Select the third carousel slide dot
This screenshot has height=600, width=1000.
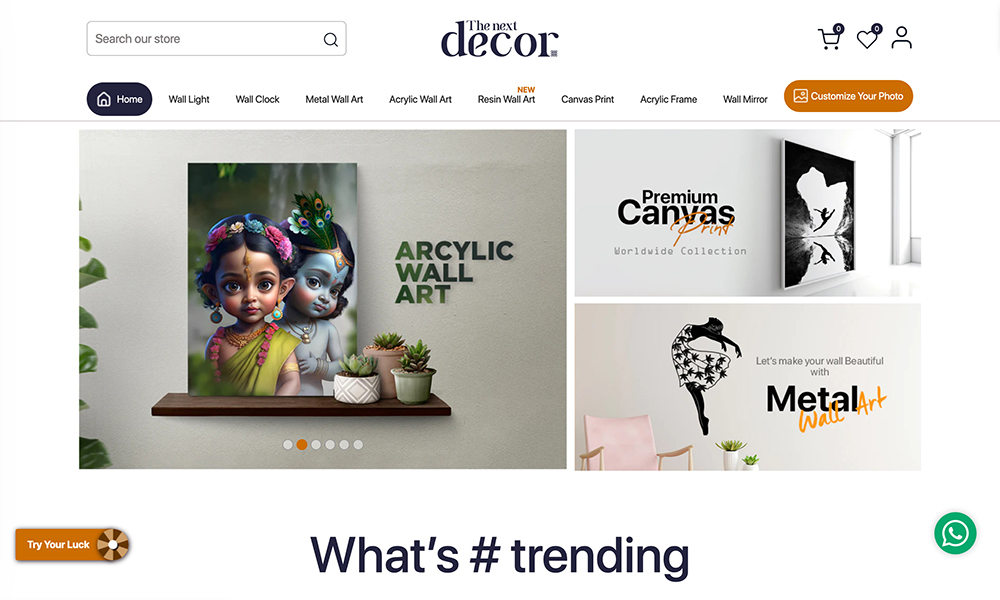[316, 444]
